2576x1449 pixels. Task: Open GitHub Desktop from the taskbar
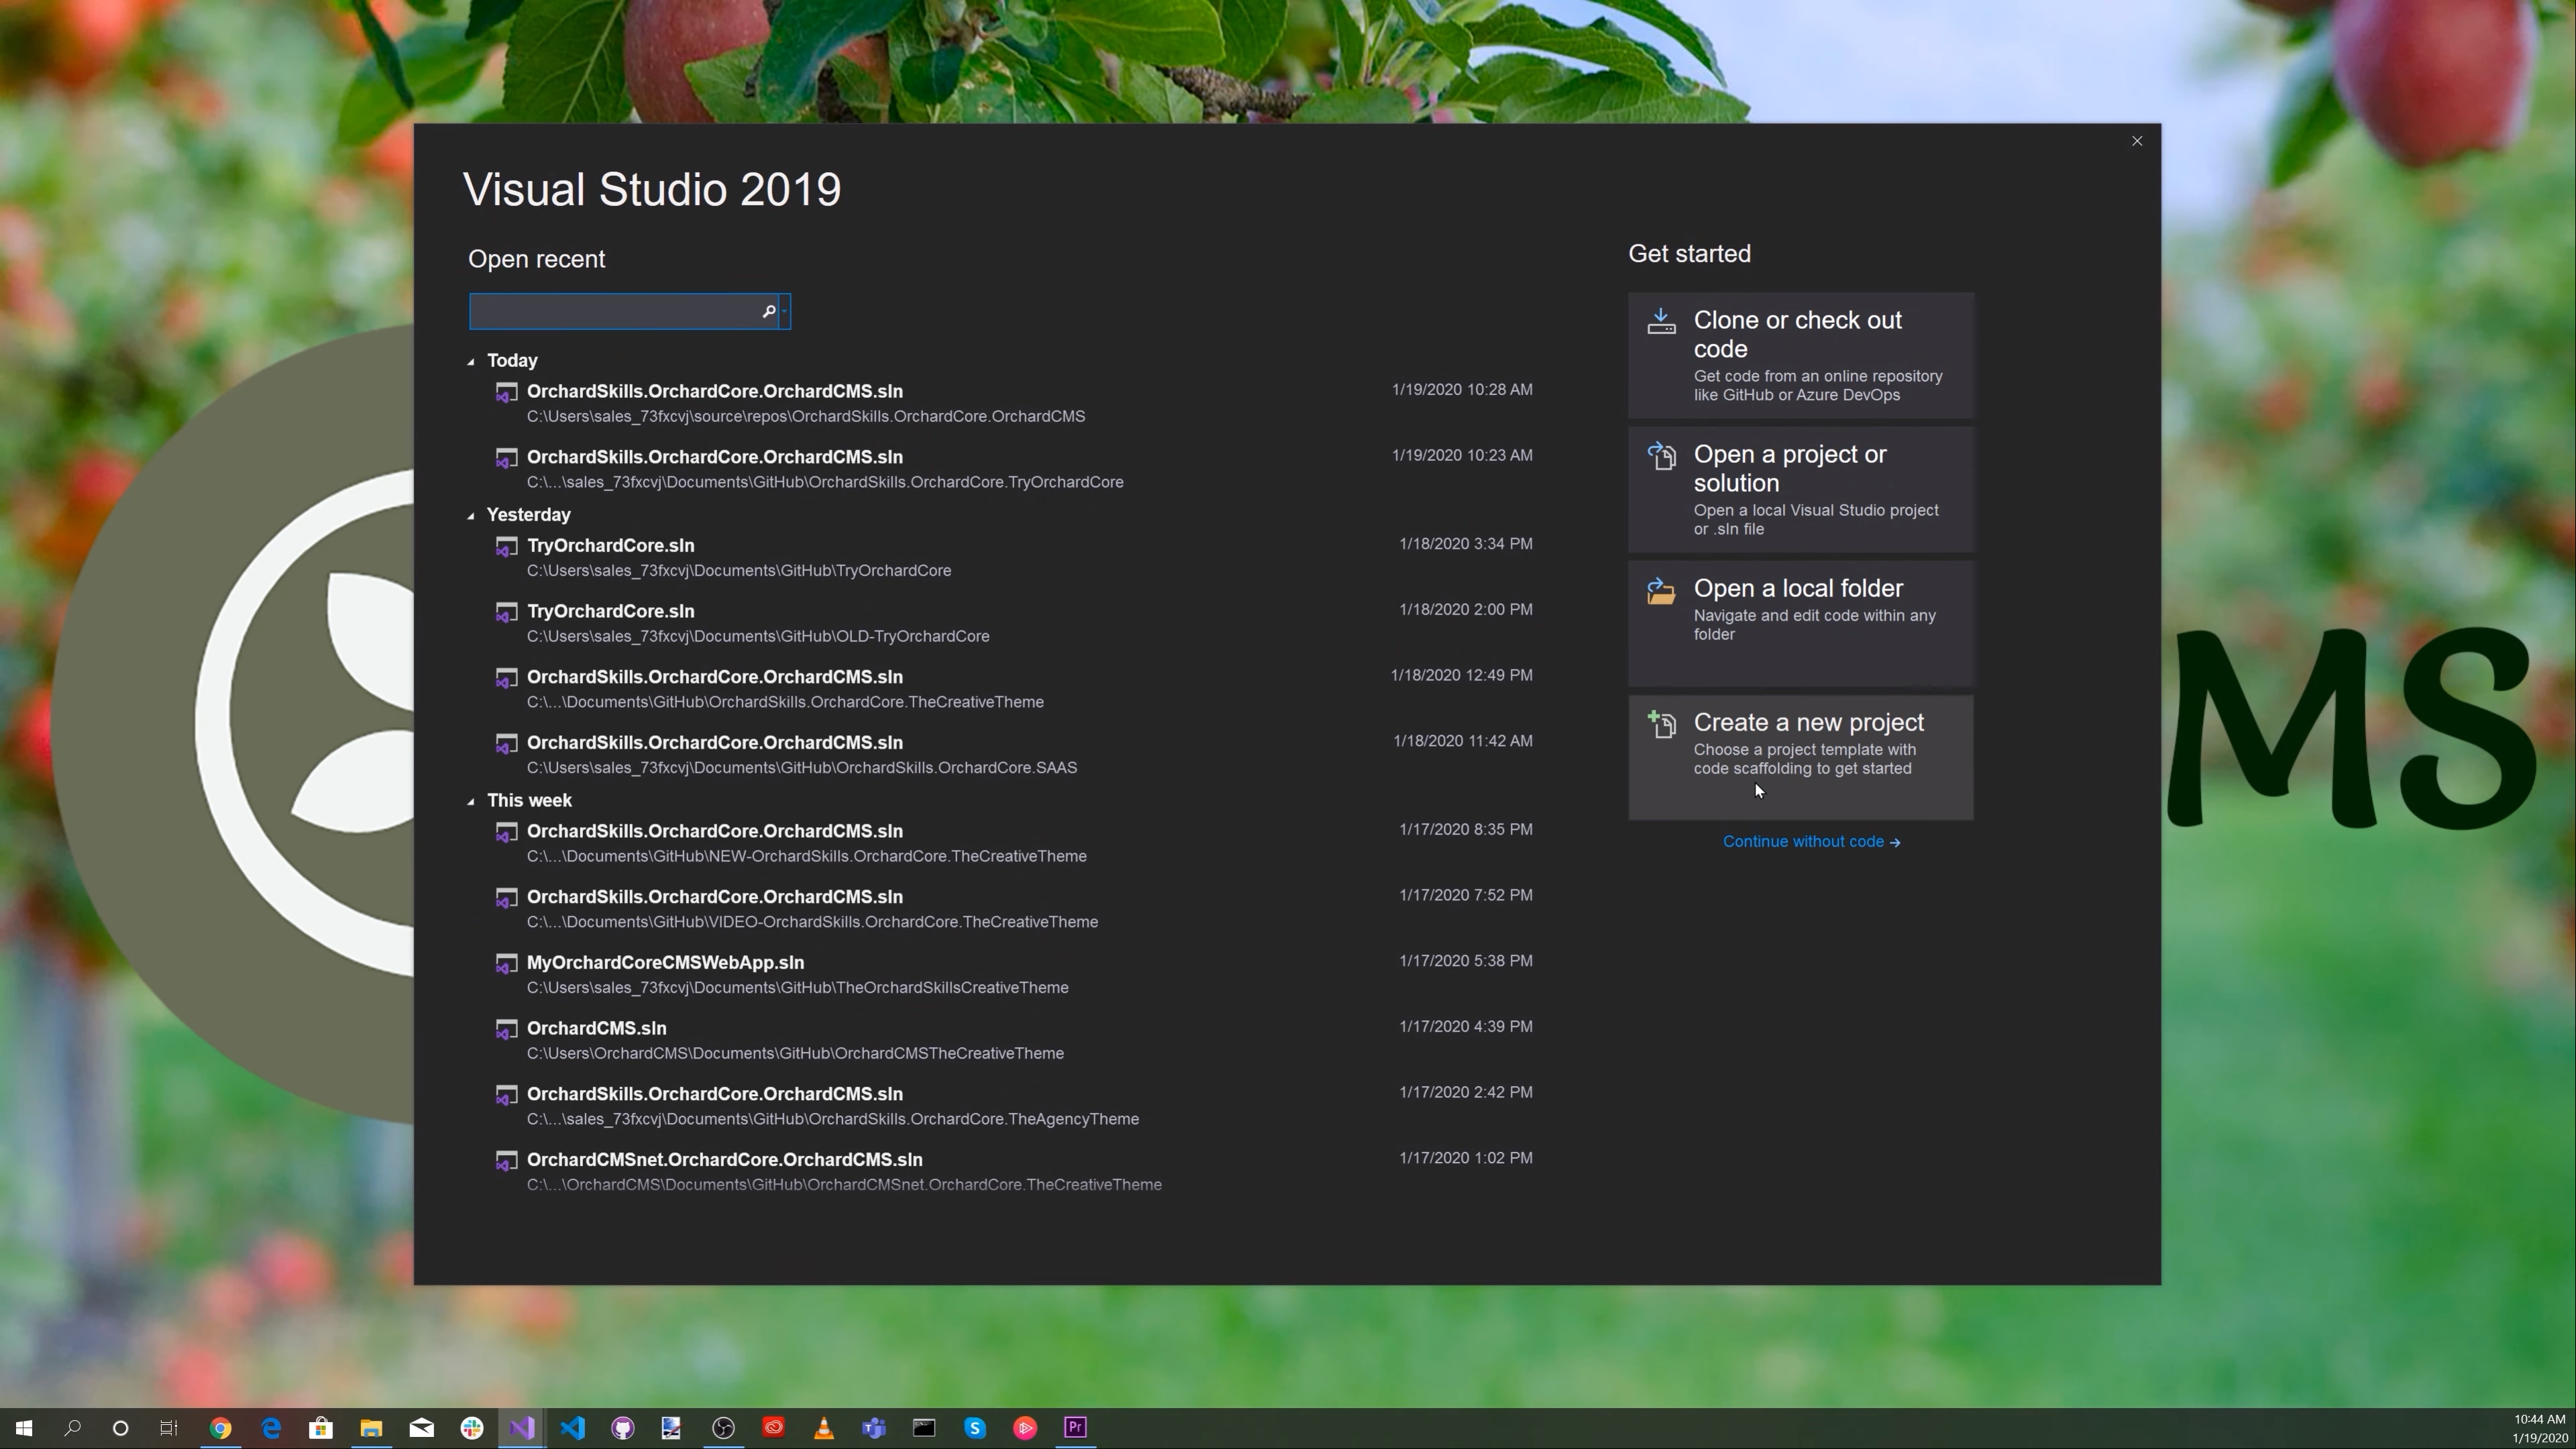[623, 1428]
